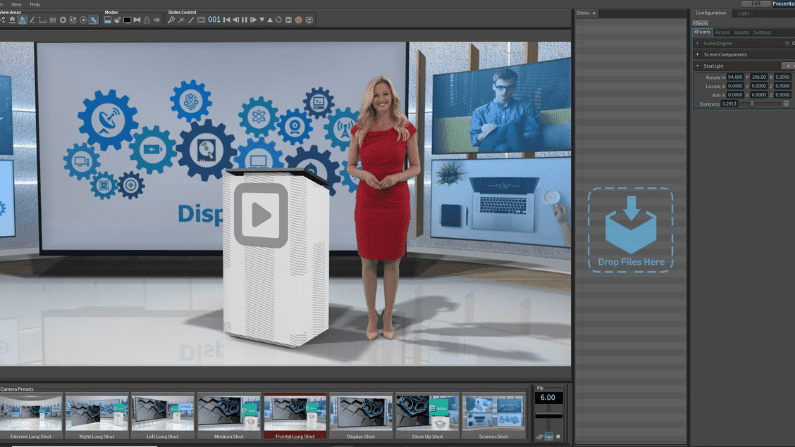This screenshot has width=795, height=447.
Task: Click the grid bars icon in View Areas
Action: (x=53, y=20)
